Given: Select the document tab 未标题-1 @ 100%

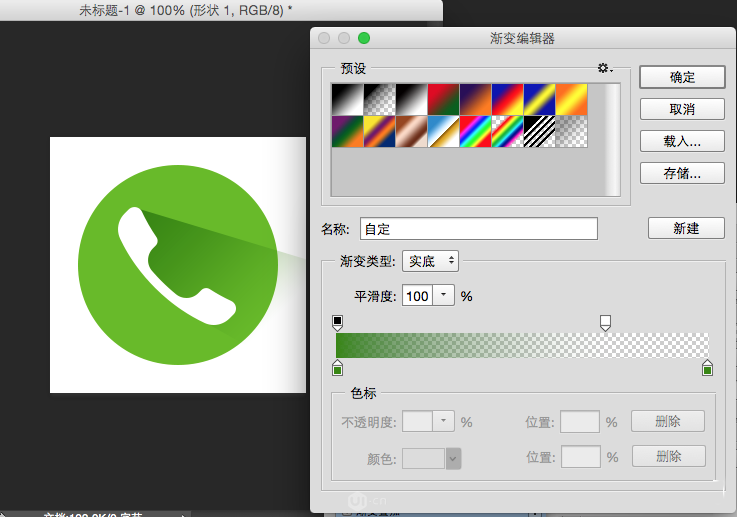Looking at the screenshot, I should tap(186, 10).
